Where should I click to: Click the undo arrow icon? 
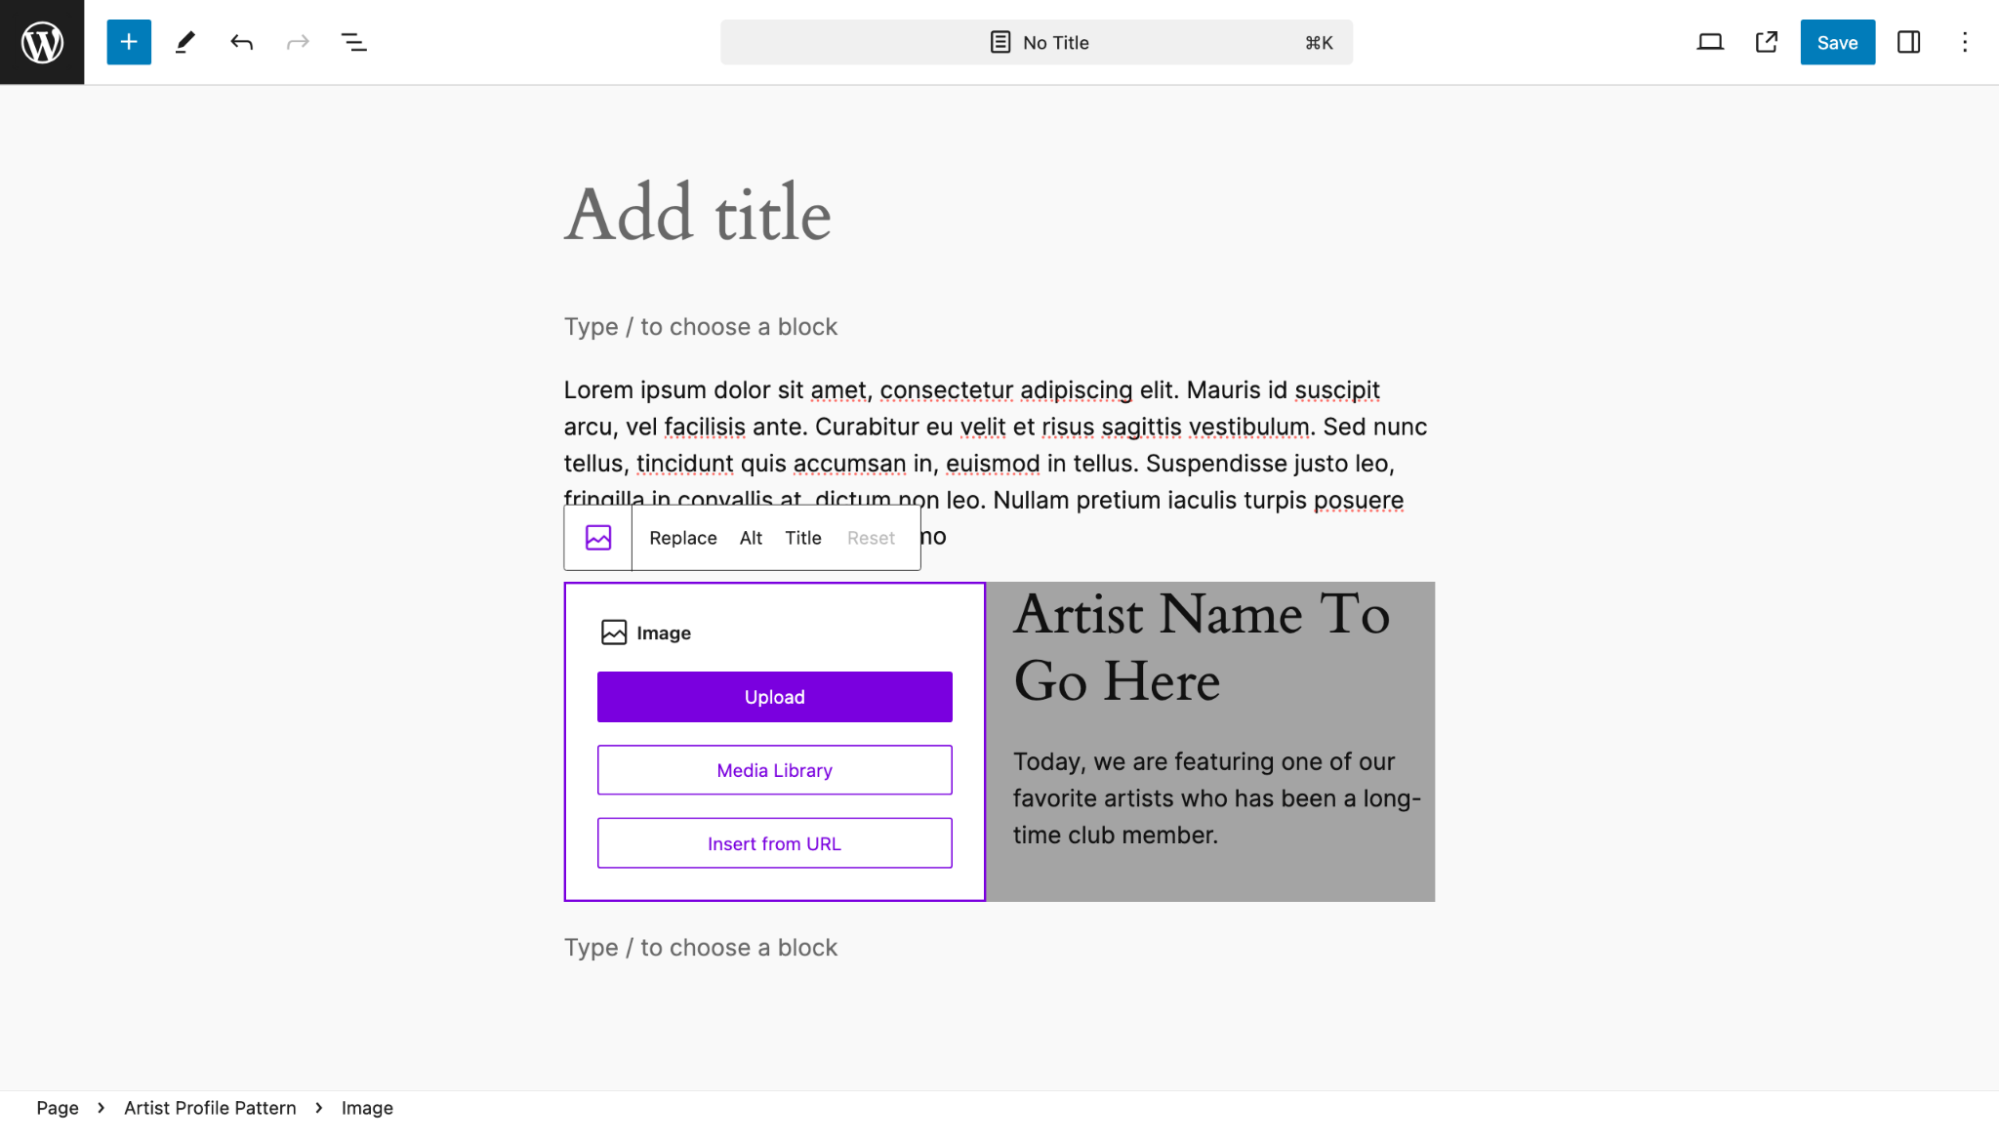242,41
